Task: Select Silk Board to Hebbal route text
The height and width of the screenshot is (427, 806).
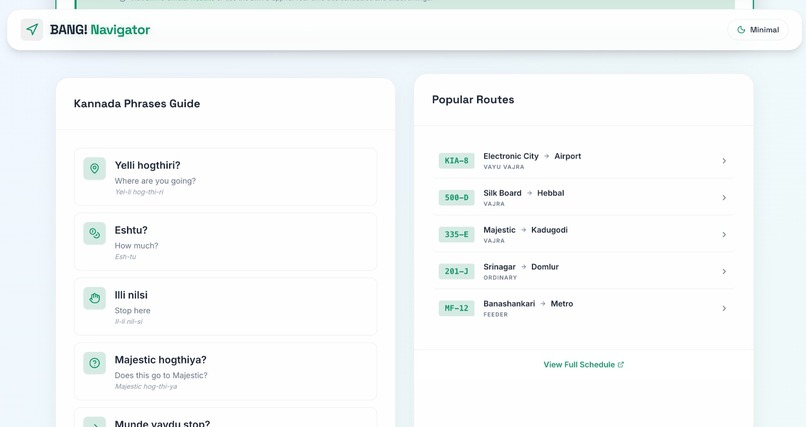Action: coord(524,193)
